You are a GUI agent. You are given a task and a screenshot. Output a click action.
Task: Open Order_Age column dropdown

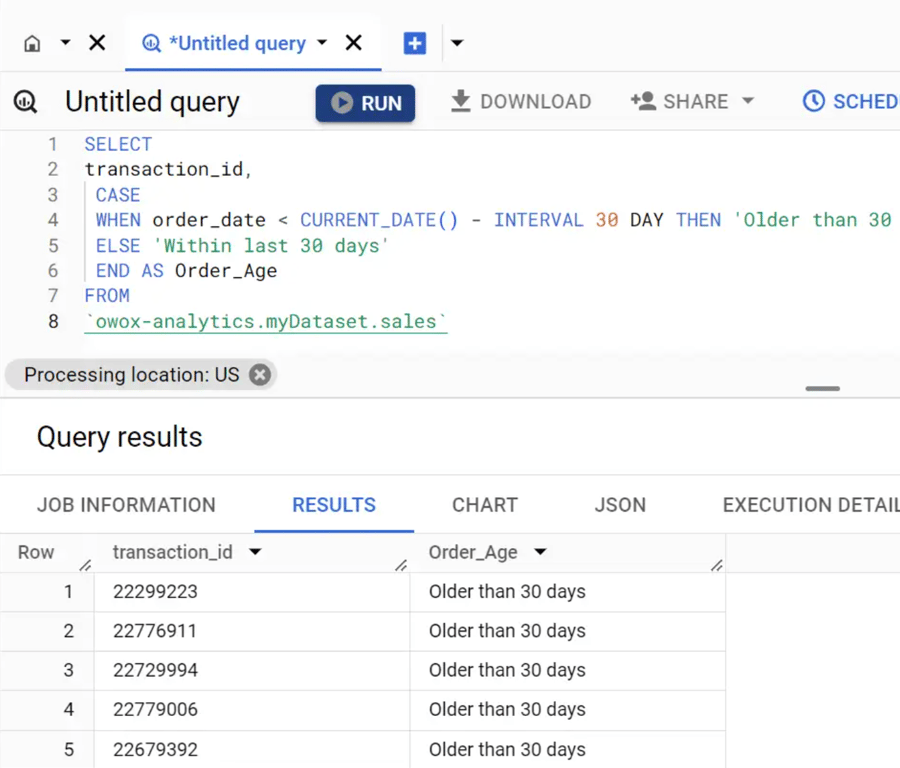540,552
